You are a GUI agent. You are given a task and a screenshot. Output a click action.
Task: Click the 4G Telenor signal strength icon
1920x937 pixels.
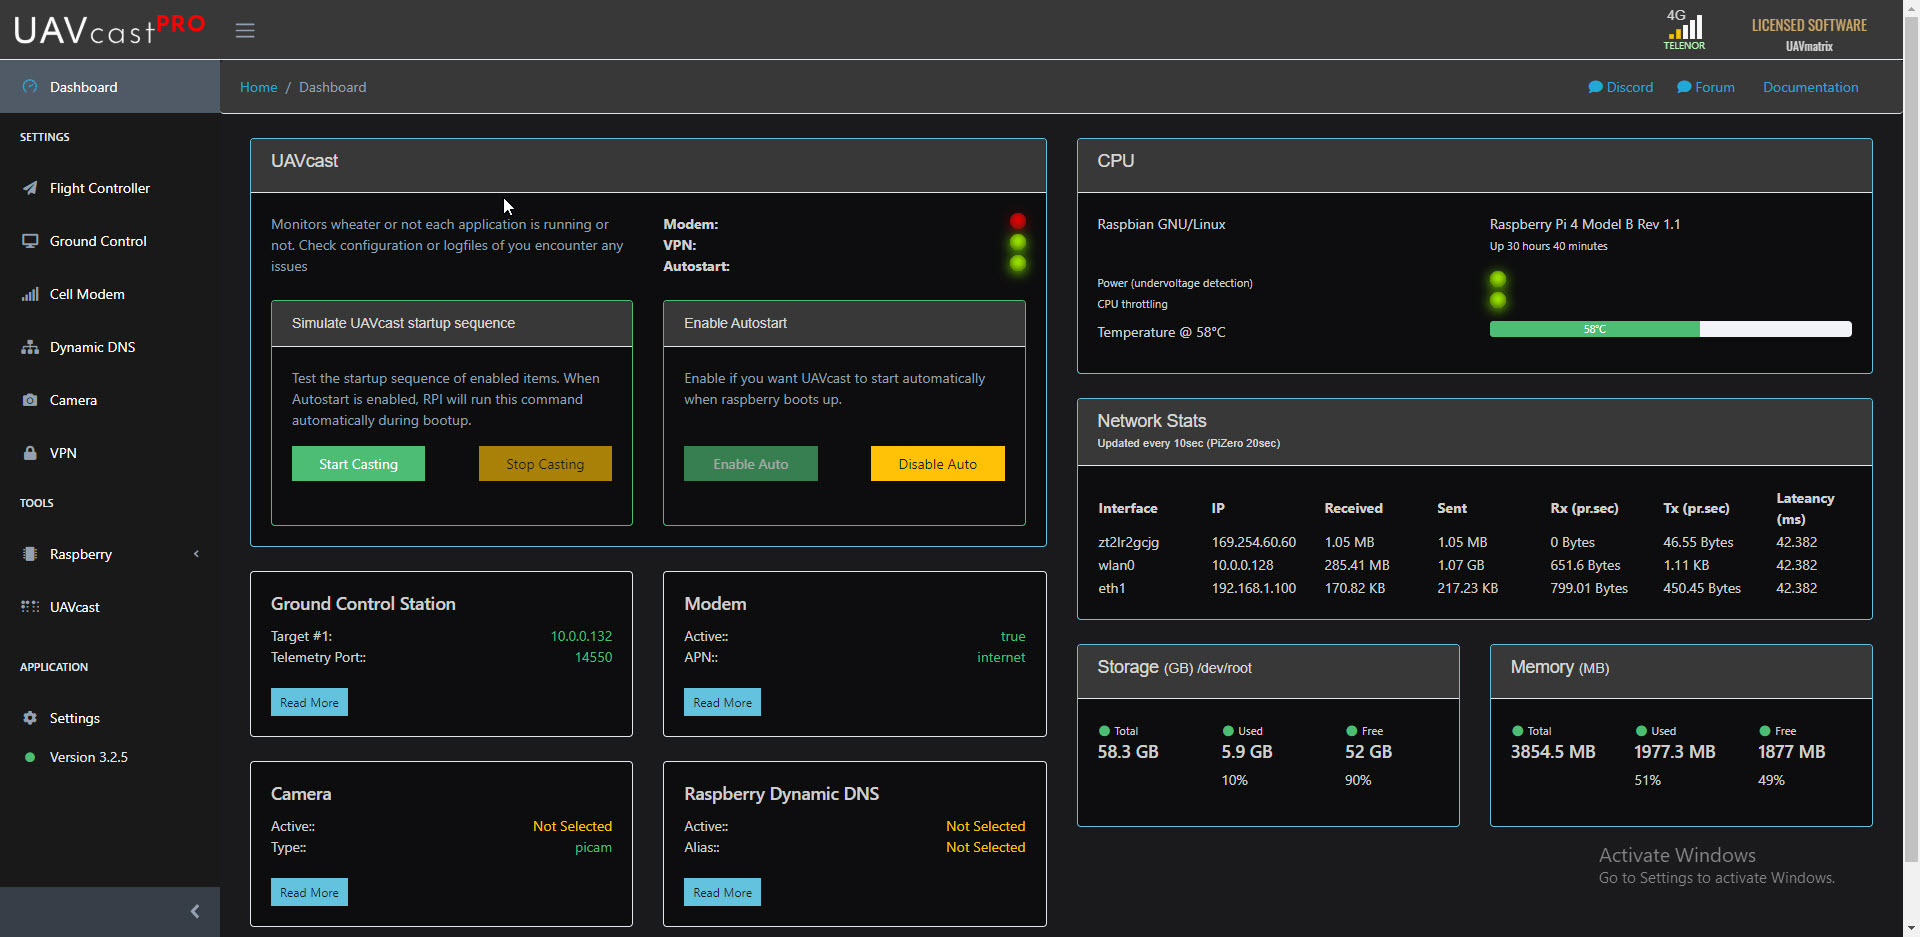(x=1685, y=30)
